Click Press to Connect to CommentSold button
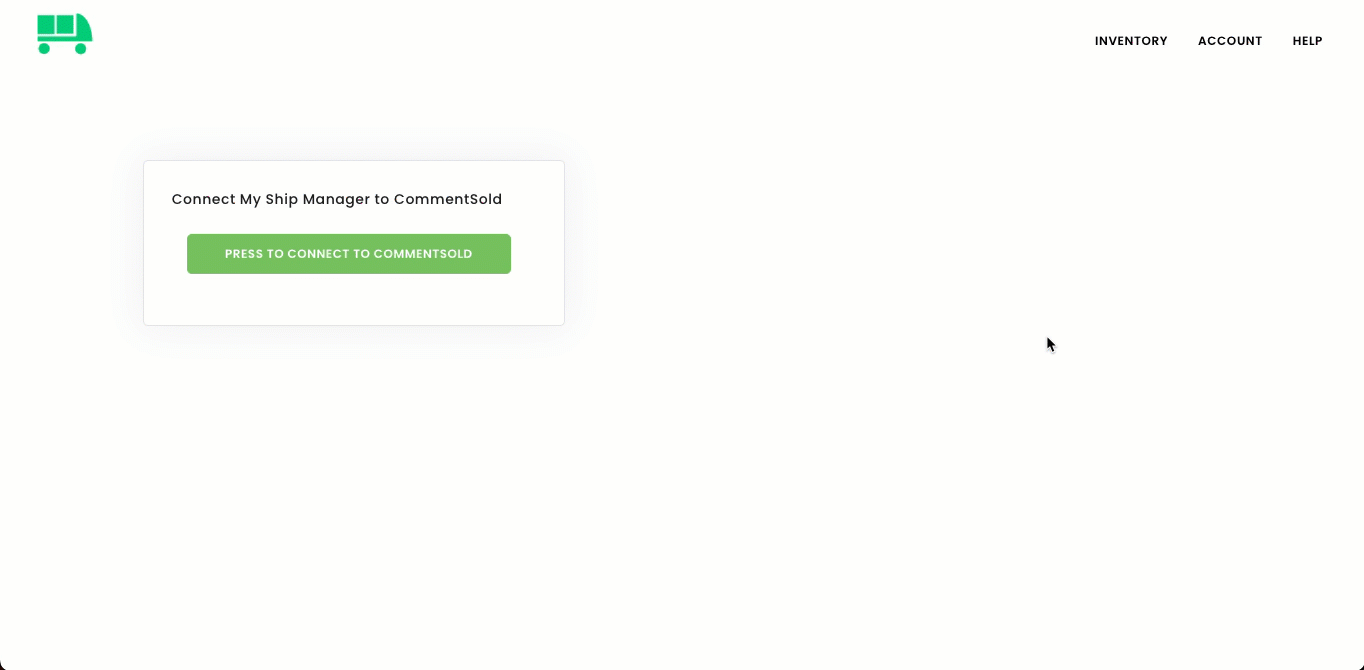The image size is (1364, 670). tap(349, 254)
